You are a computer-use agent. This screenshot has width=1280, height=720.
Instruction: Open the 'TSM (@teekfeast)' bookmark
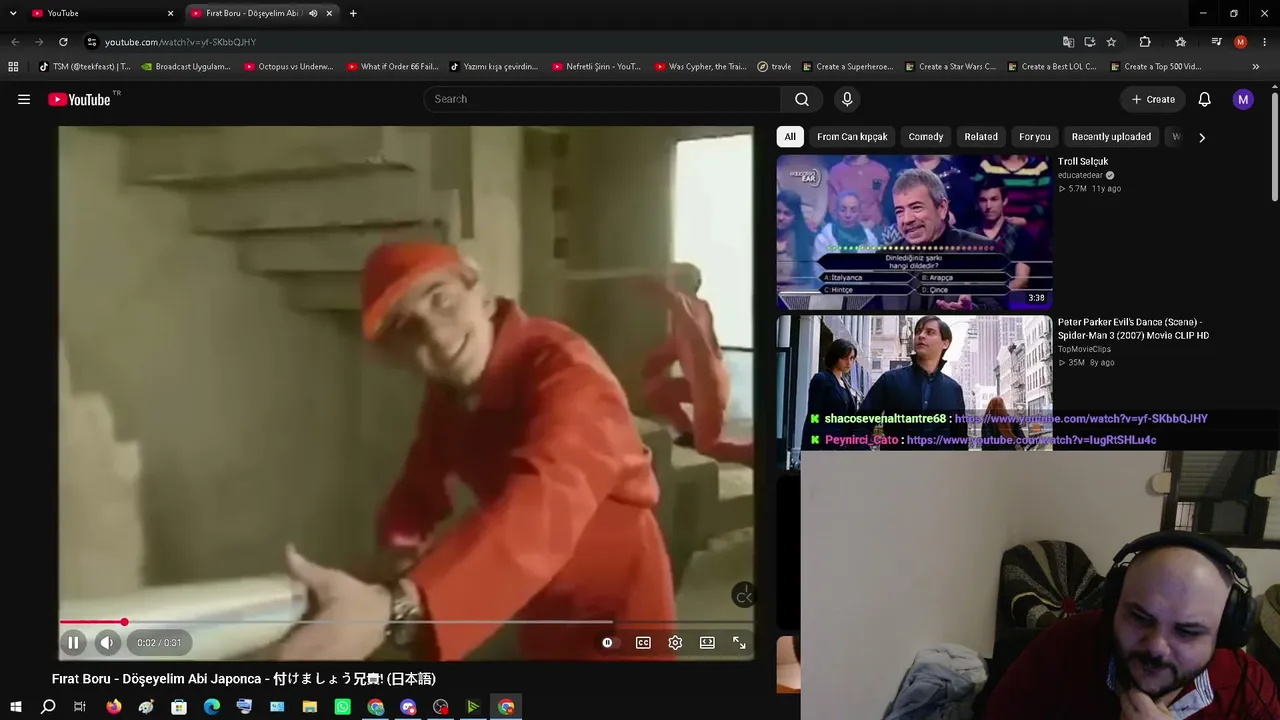[x=85, y=67]
